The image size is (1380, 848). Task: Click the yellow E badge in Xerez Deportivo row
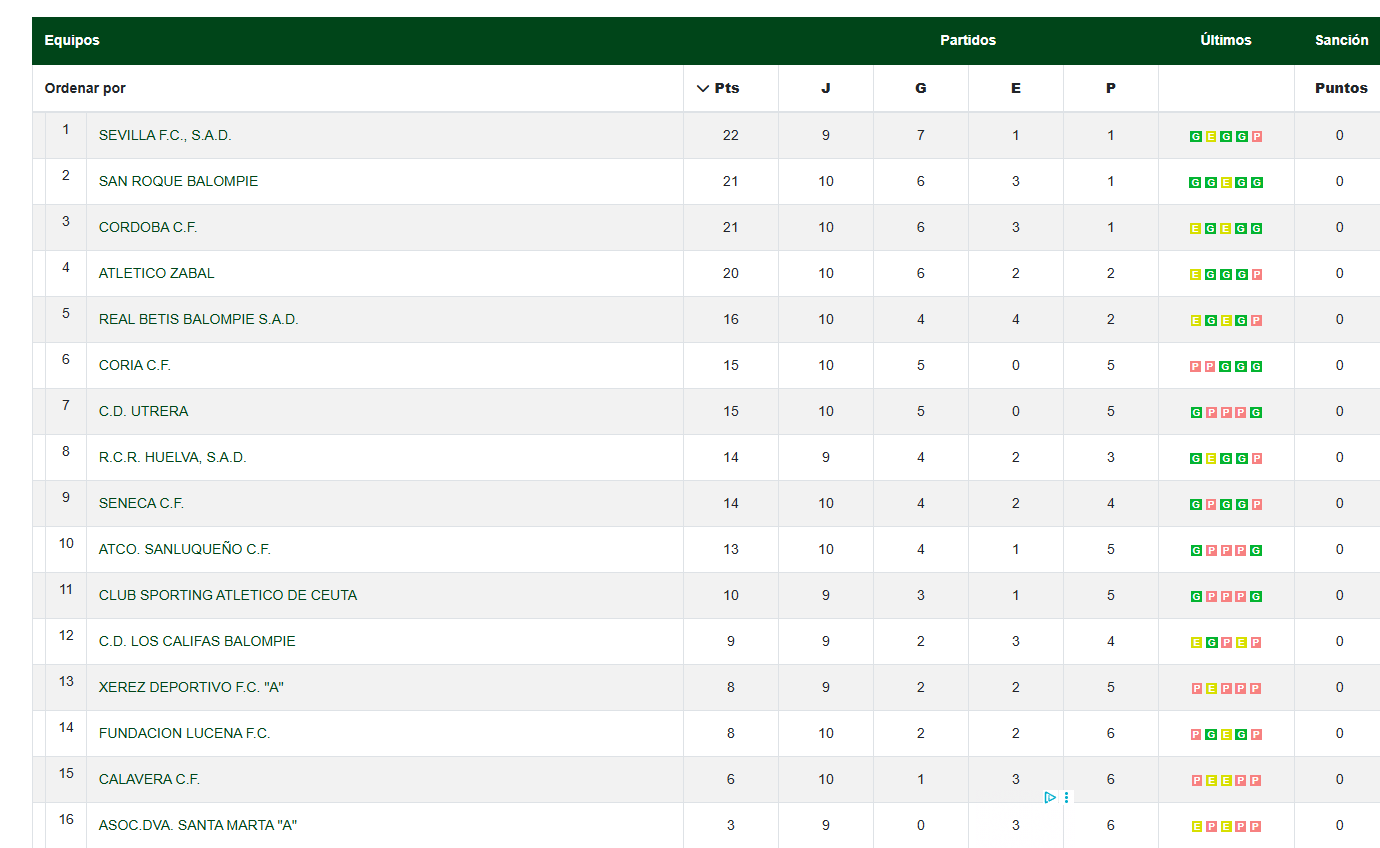(x=1211, y=688)
